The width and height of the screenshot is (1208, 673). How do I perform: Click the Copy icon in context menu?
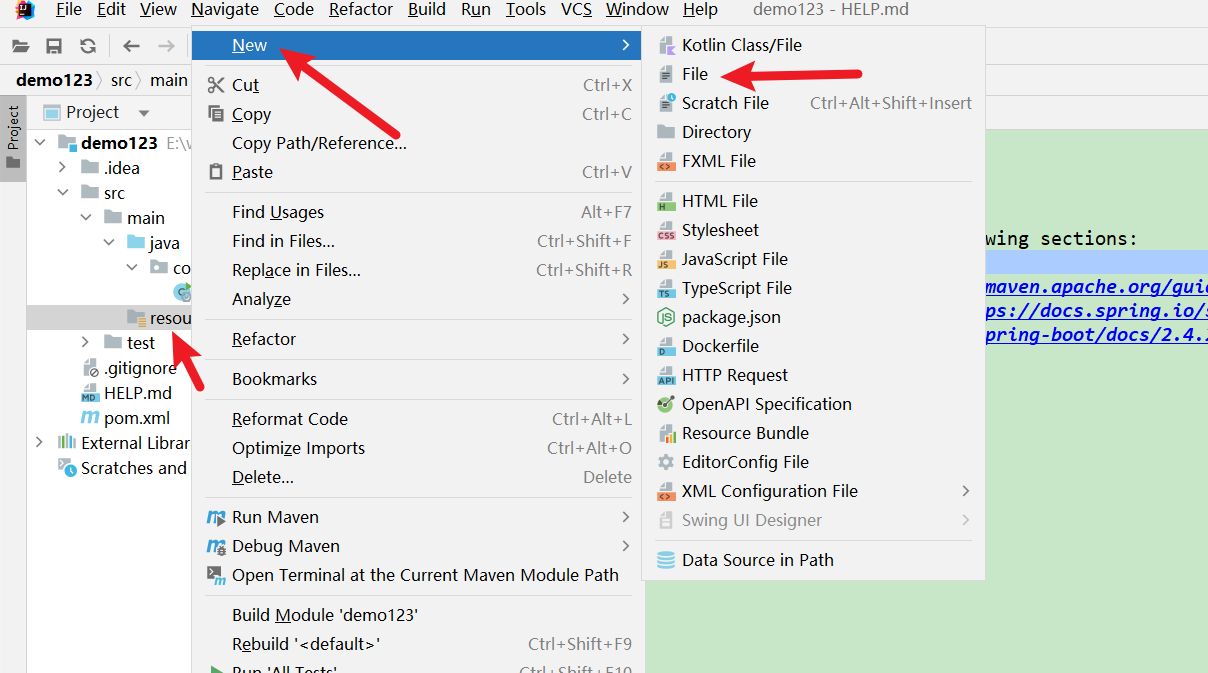pos(216,114)
